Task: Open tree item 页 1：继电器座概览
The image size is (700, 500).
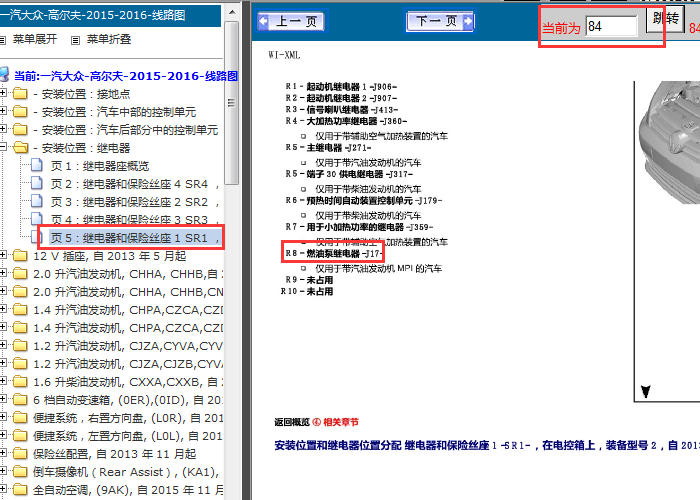Action: (x=100, y=166)
